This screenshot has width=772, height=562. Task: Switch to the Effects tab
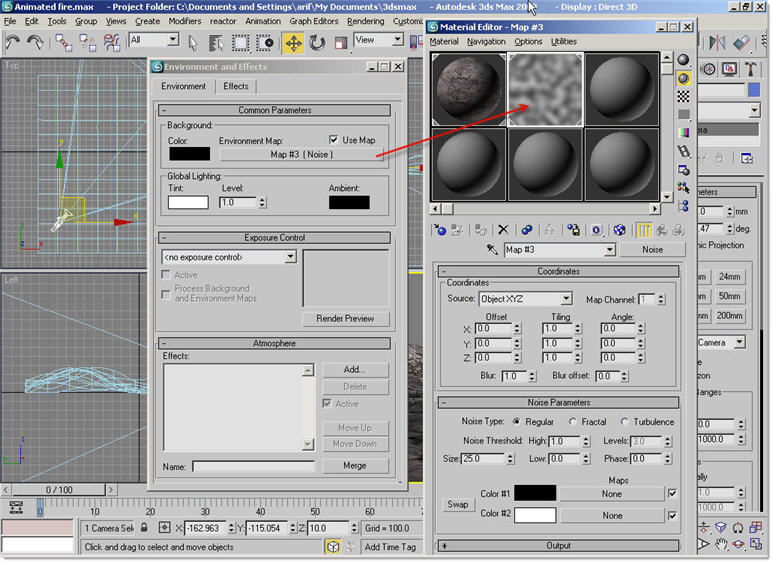coord(236,87)
